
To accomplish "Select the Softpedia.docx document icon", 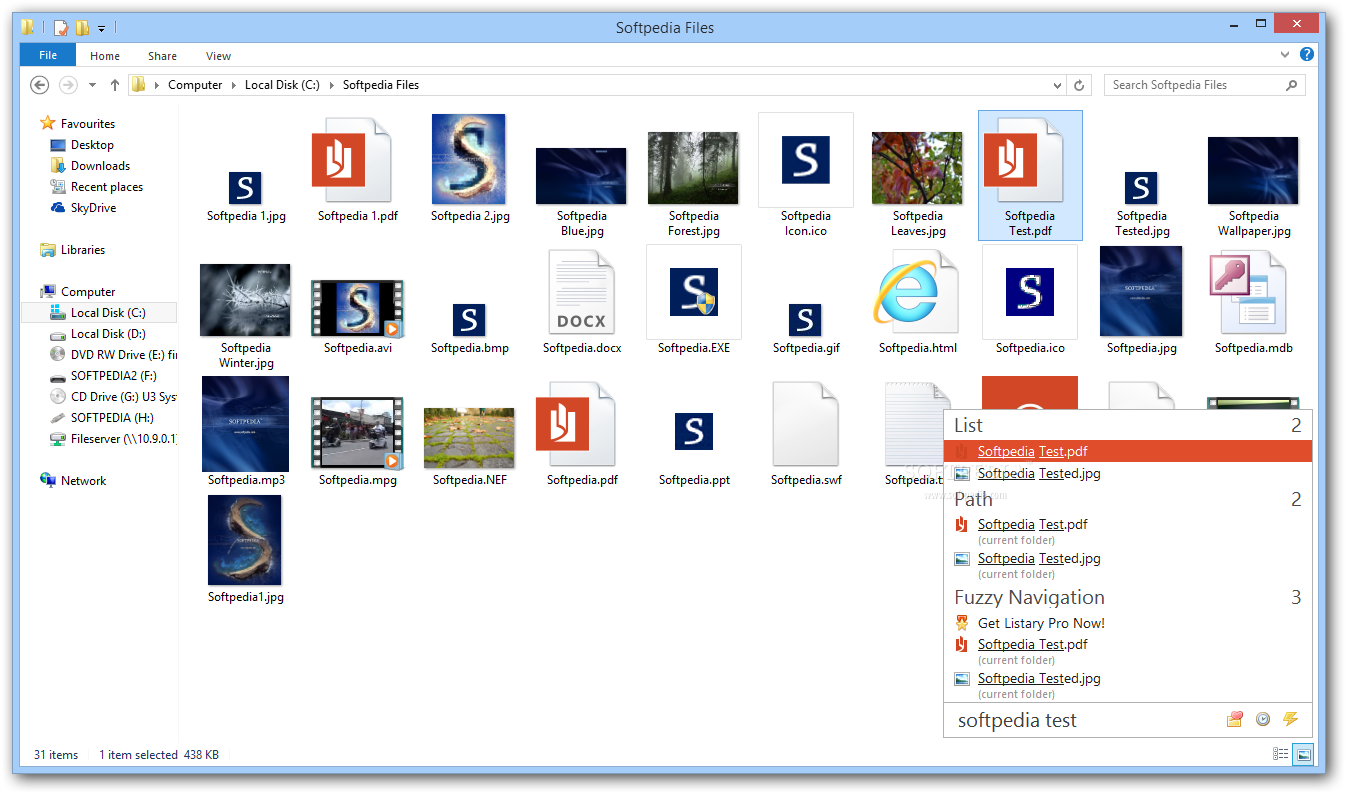I will click(x=581, y=293).
